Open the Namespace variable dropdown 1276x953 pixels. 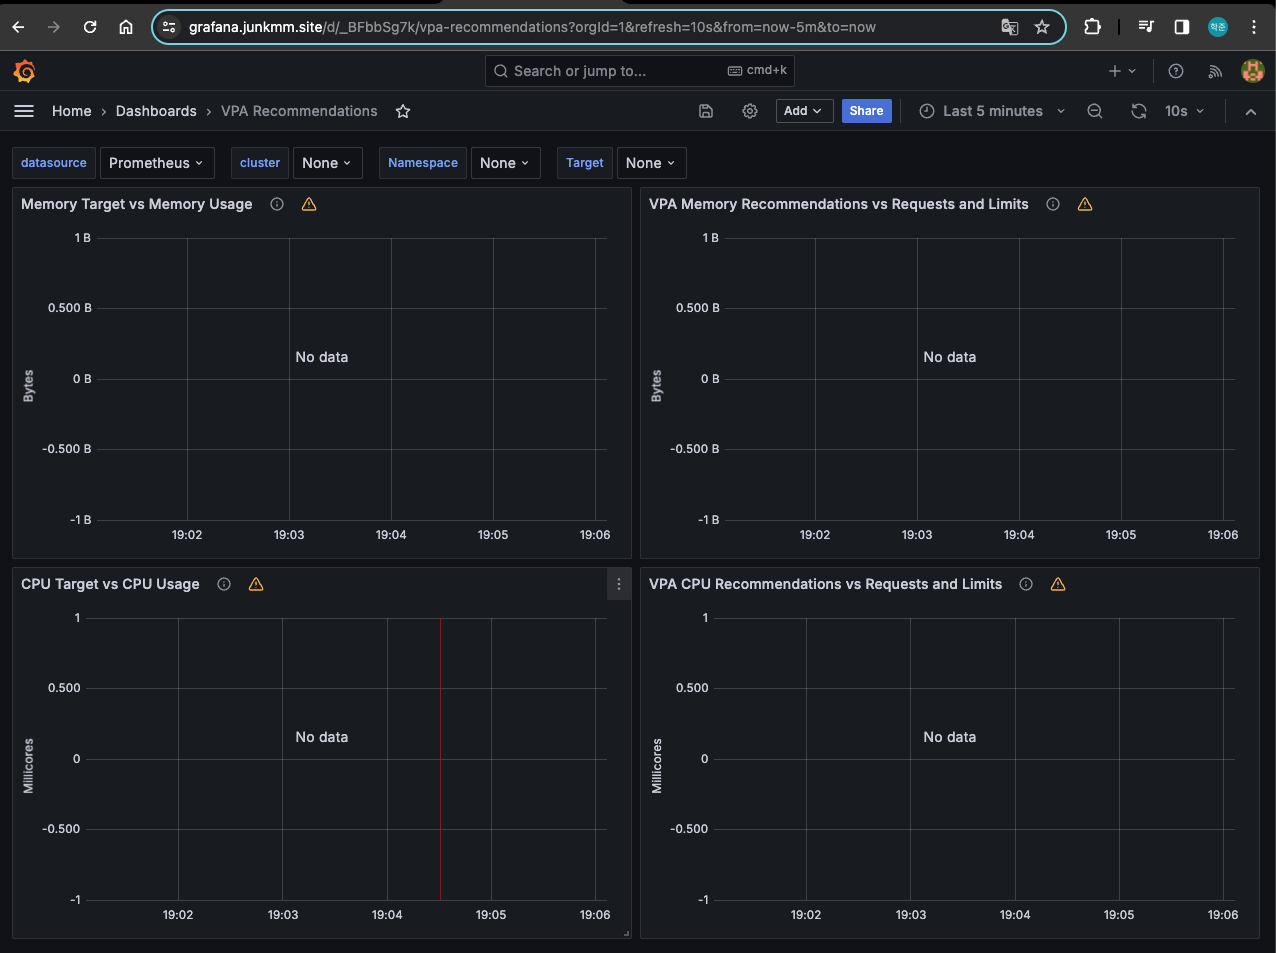point(505,163)
